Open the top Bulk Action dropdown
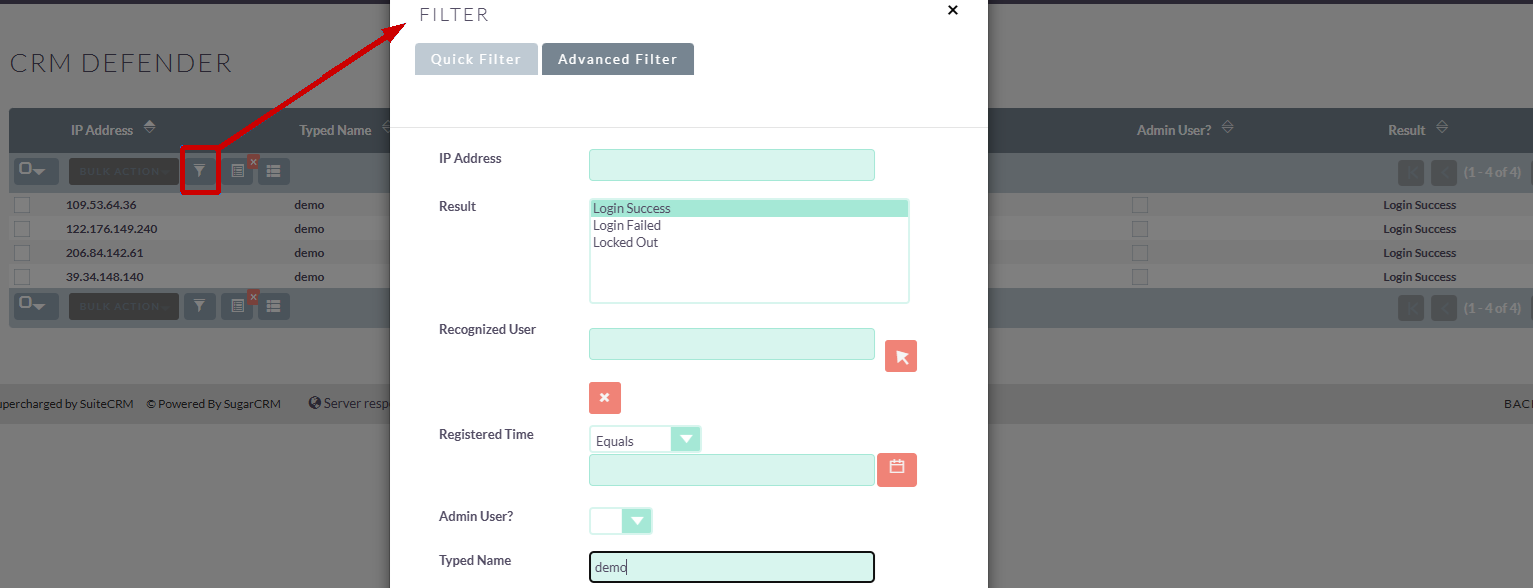 (x=123, y=171)
